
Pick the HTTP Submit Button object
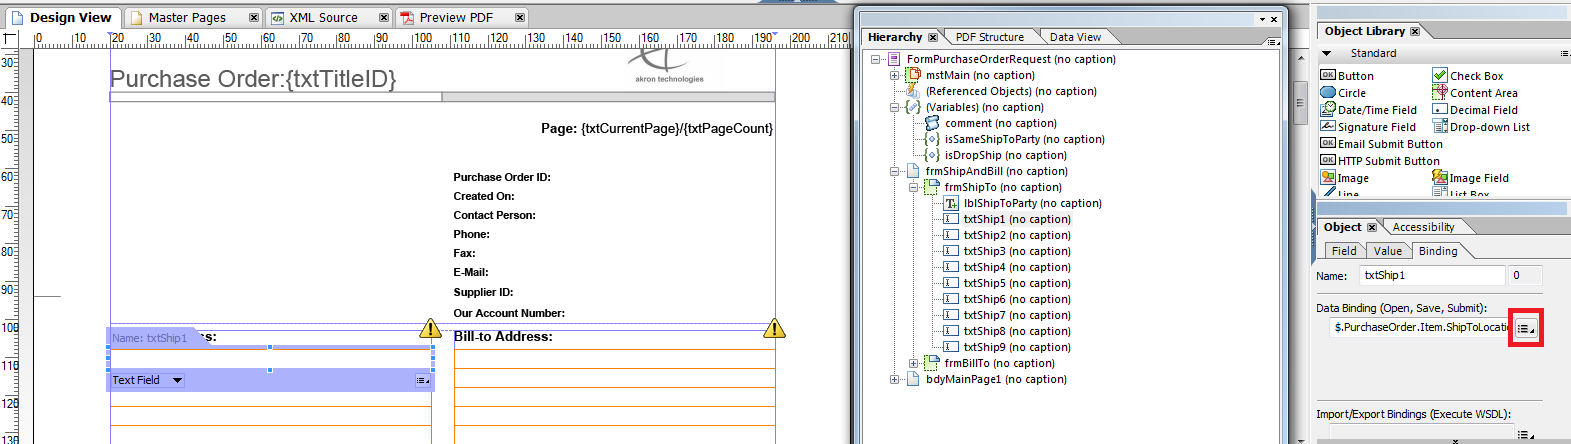pos(1380,161)
